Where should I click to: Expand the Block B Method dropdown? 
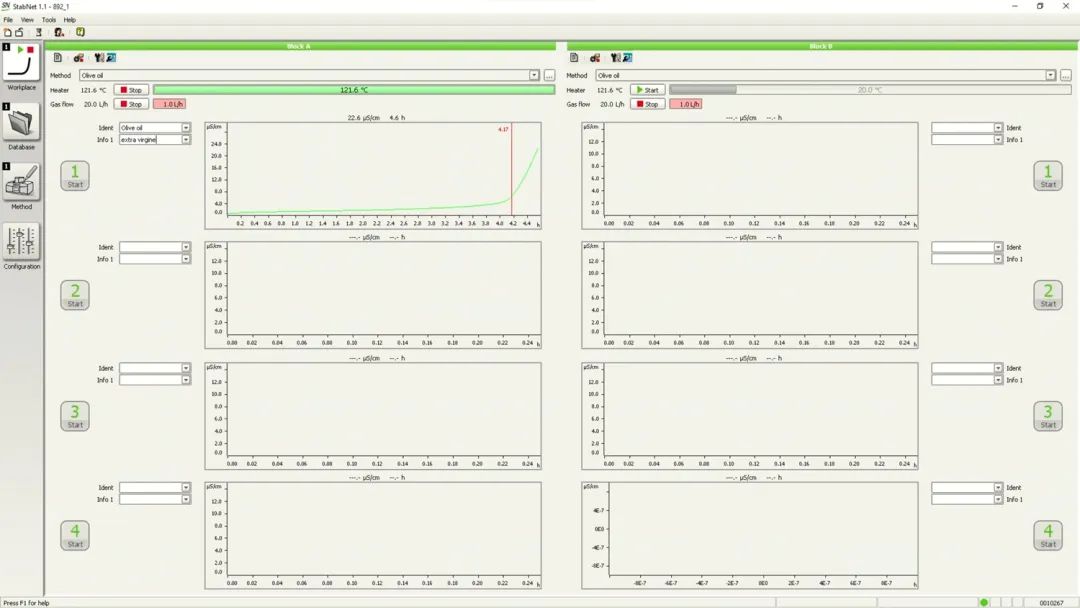(1050, 75)
